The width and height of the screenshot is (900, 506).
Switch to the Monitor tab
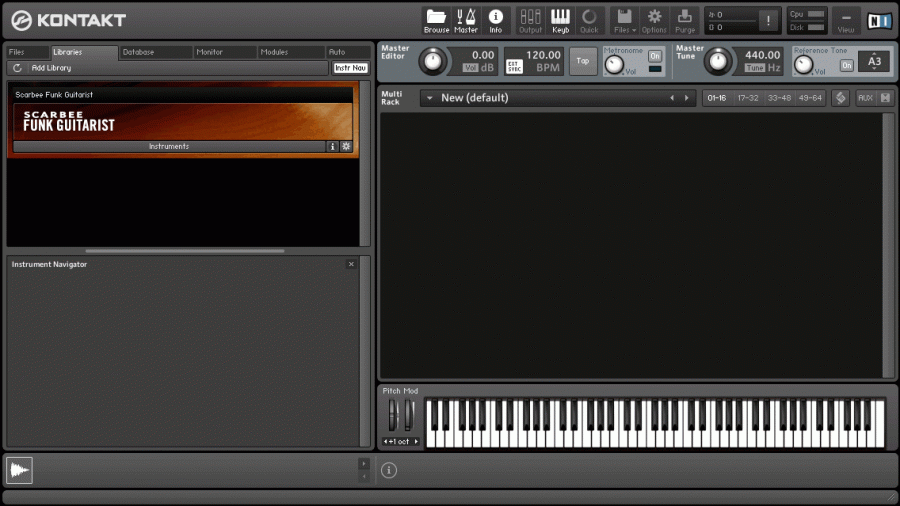(224, 52)
